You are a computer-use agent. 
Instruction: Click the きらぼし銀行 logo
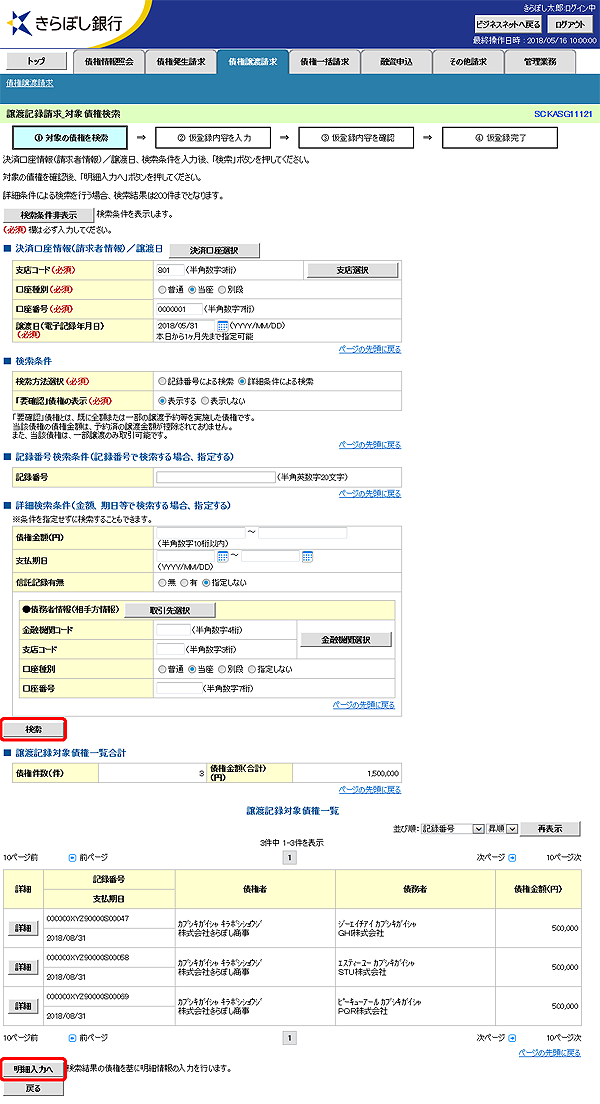pos(65,23)
